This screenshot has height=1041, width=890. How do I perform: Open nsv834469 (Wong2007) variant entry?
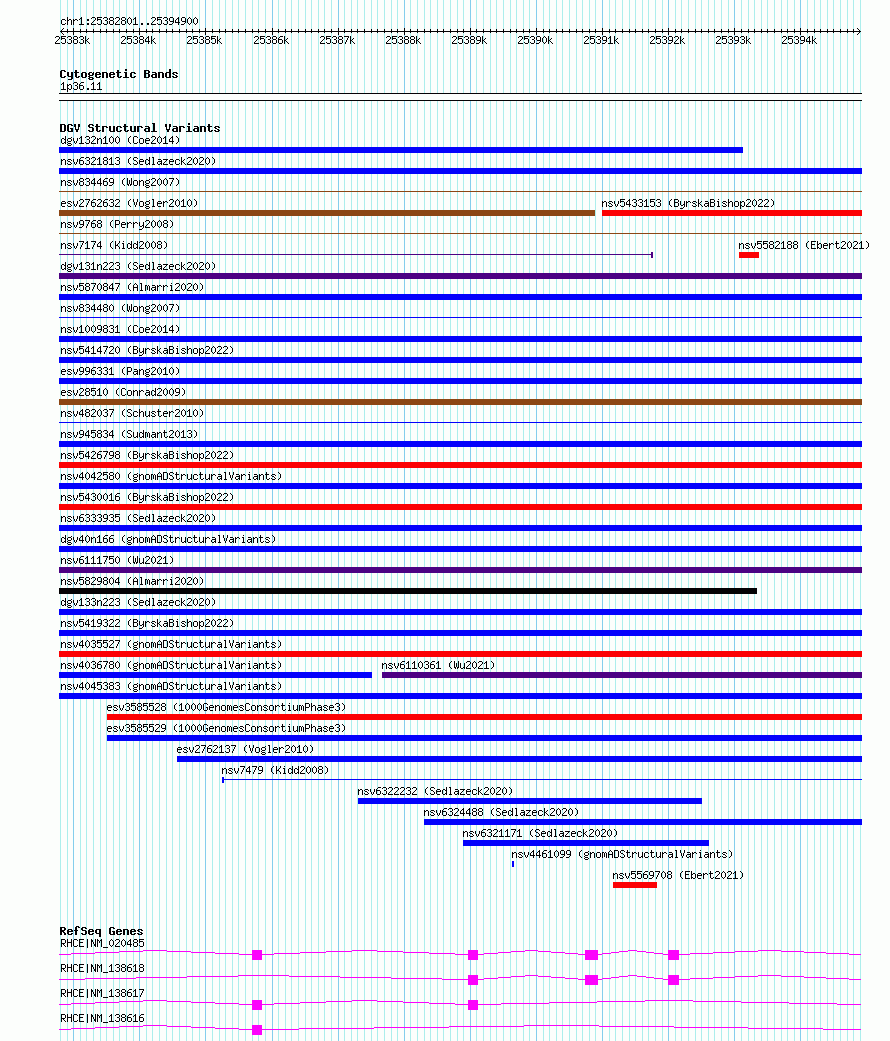pyautogui.click(x=119, y=182)
